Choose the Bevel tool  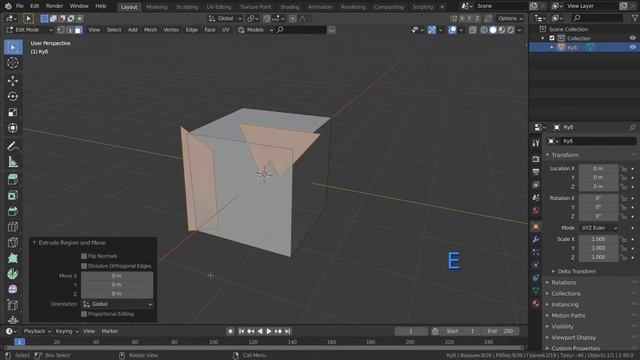coord(13,211)
